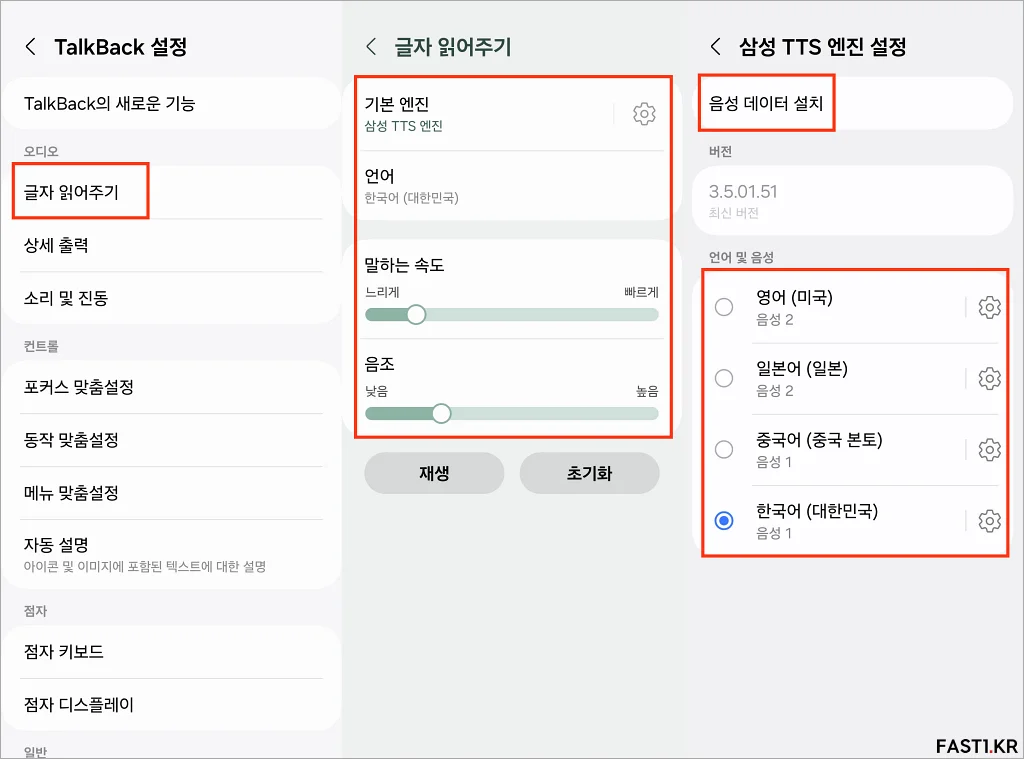Tap the 재생 button
Image resolution: width=1024 pixels, height=759 pixels.
(x=434, y=473)
